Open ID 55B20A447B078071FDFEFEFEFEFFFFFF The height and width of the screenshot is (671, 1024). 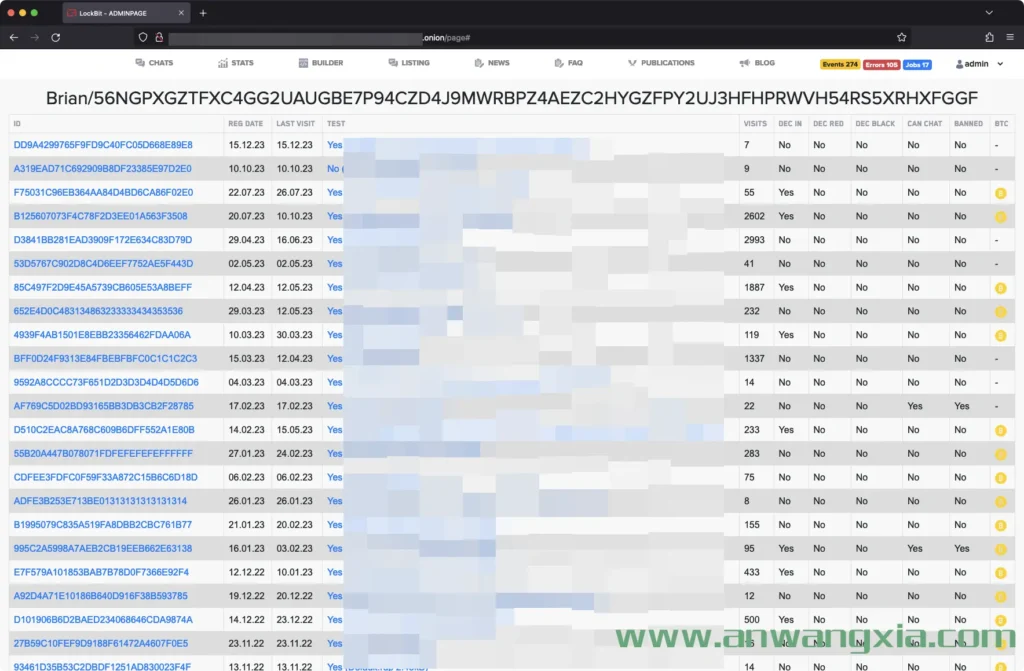[x=103, y=453]
